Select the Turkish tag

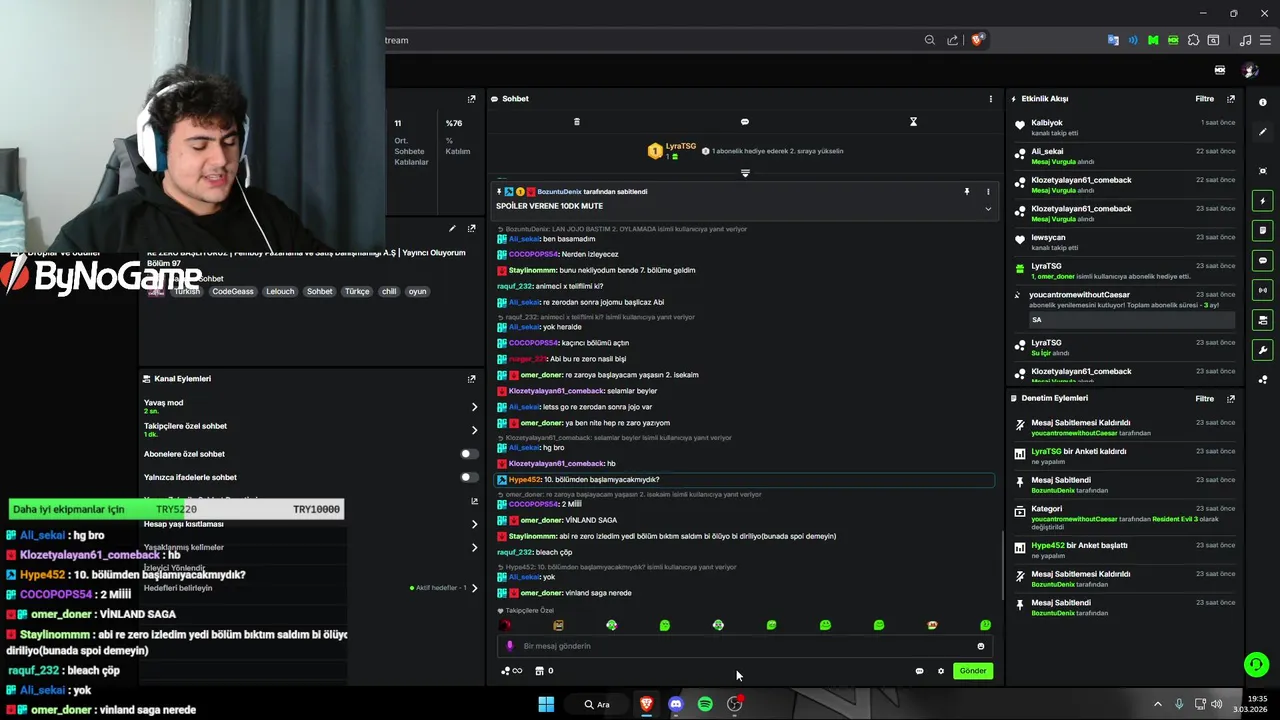[x=187, y=292]
